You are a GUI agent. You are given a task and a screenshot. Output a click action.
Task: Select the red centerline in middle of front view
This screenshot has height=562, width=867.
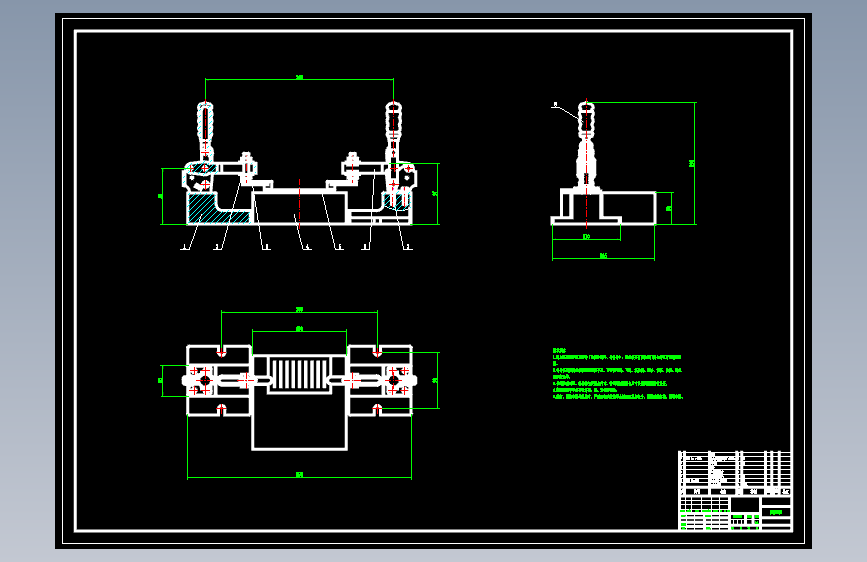(x=299, y=202)
